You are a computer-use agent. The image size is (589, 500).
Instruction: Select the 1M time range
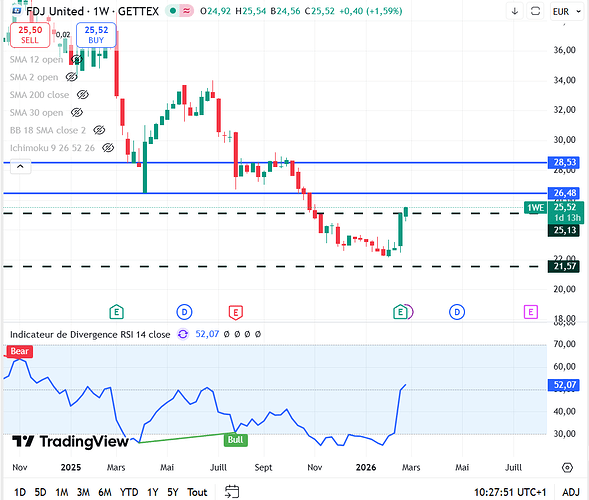coord(62,492)
